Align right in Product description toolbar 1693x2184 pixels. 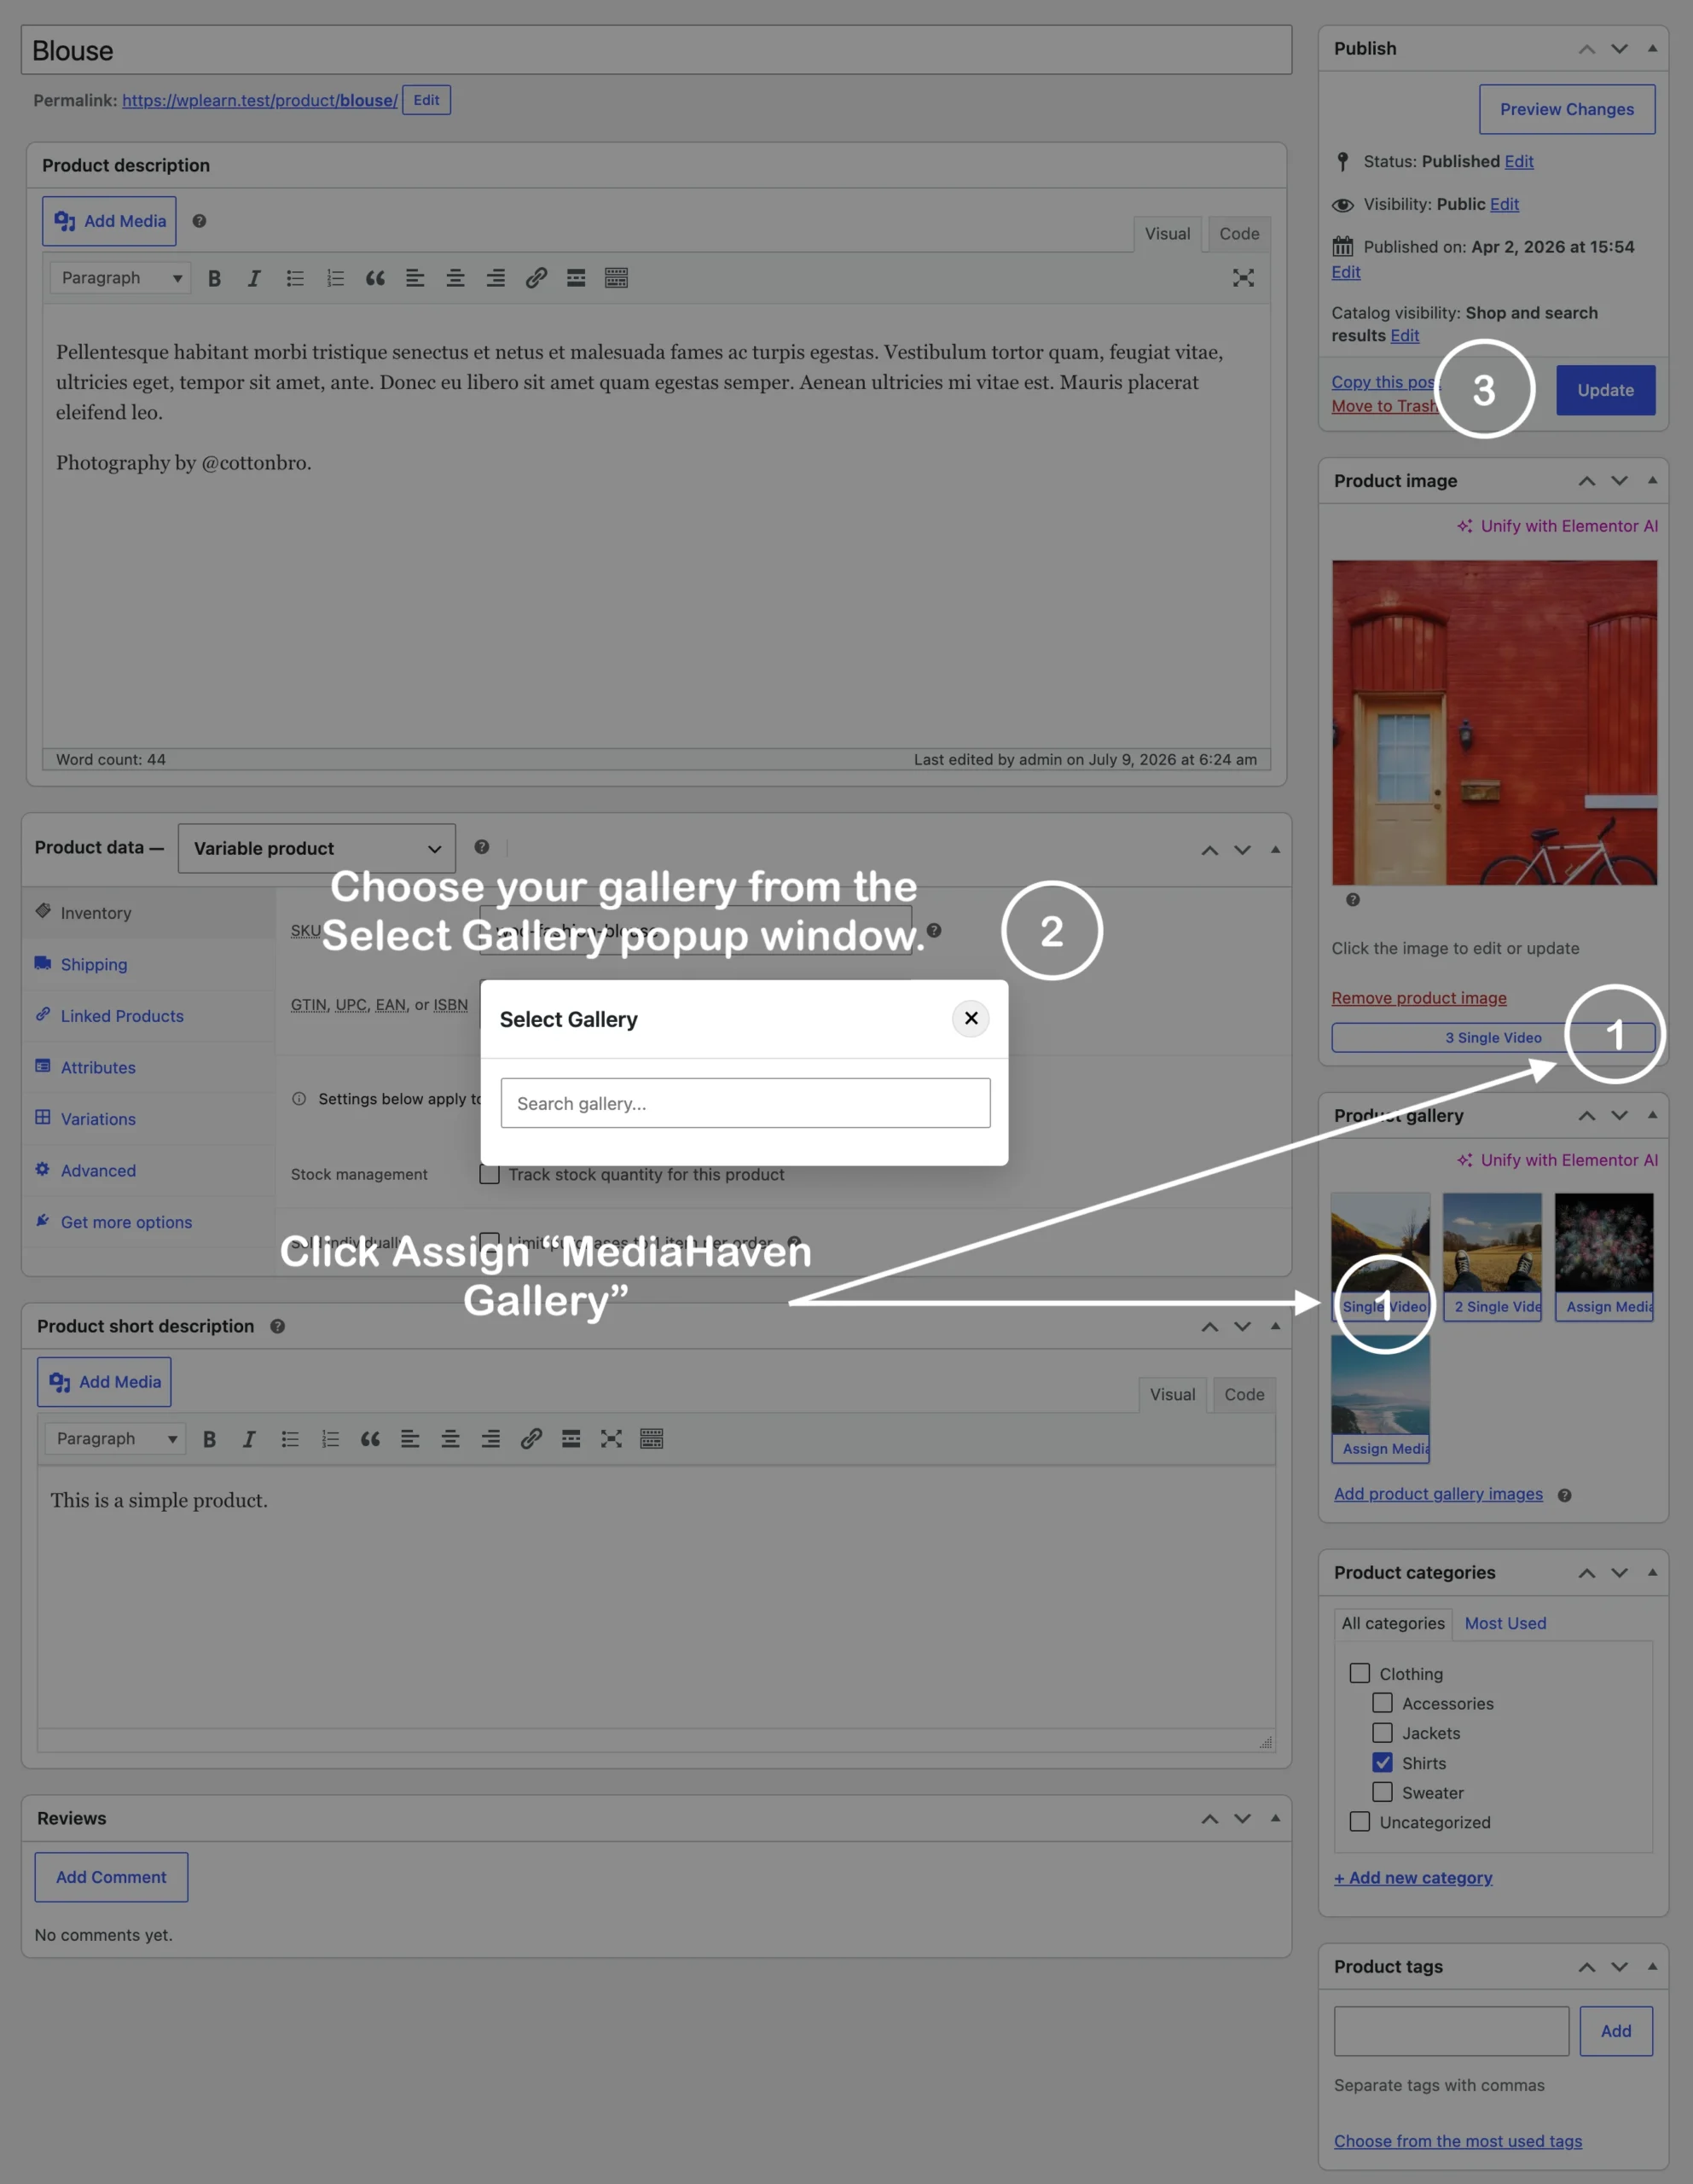pos(496,279)
